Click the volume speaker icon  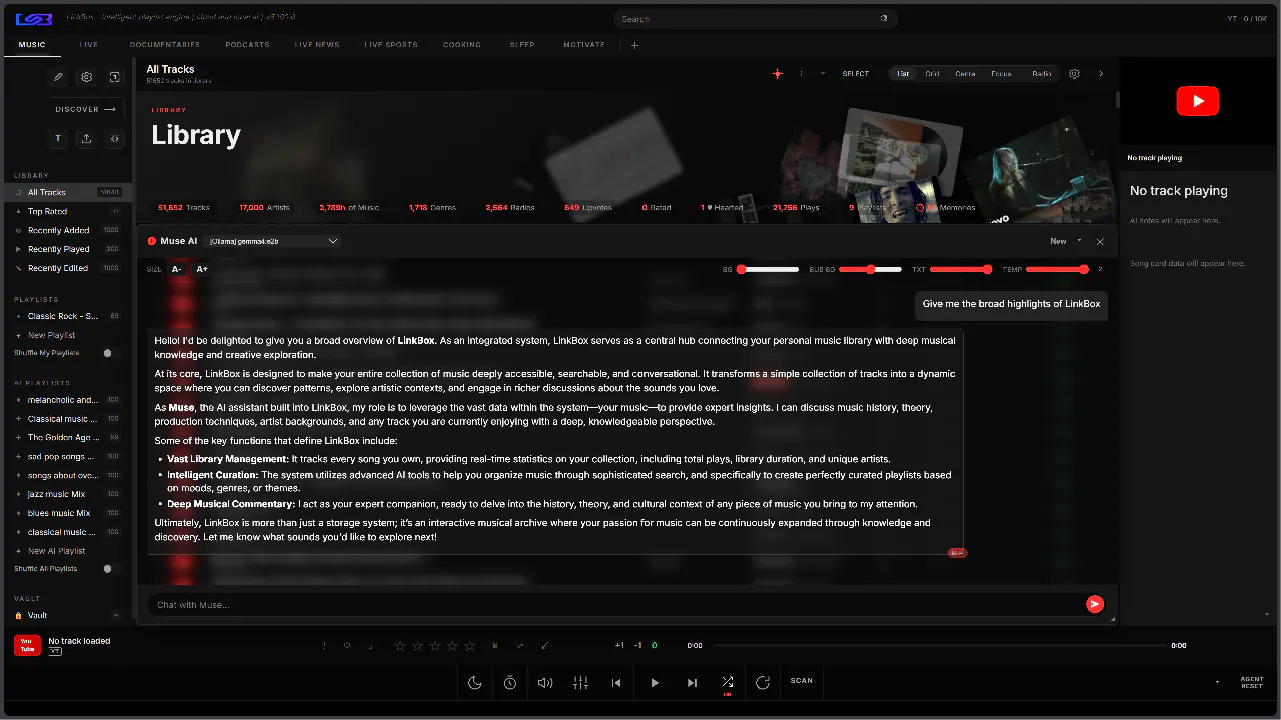(545, 682)
